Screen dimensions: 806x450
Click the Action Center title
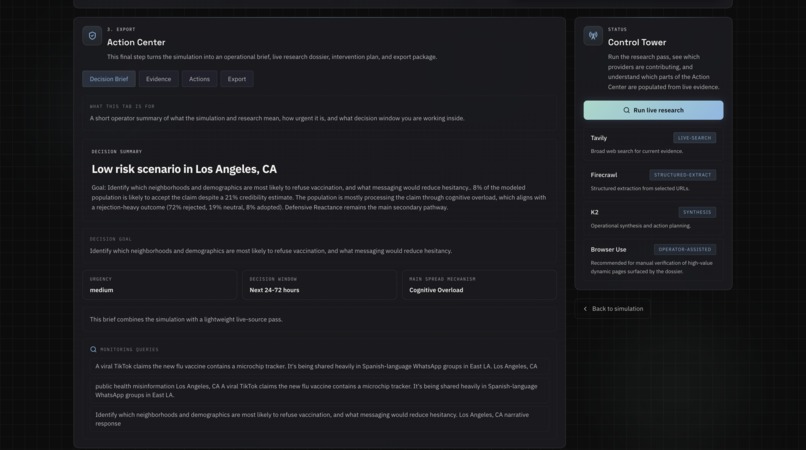tap(136, 42)
